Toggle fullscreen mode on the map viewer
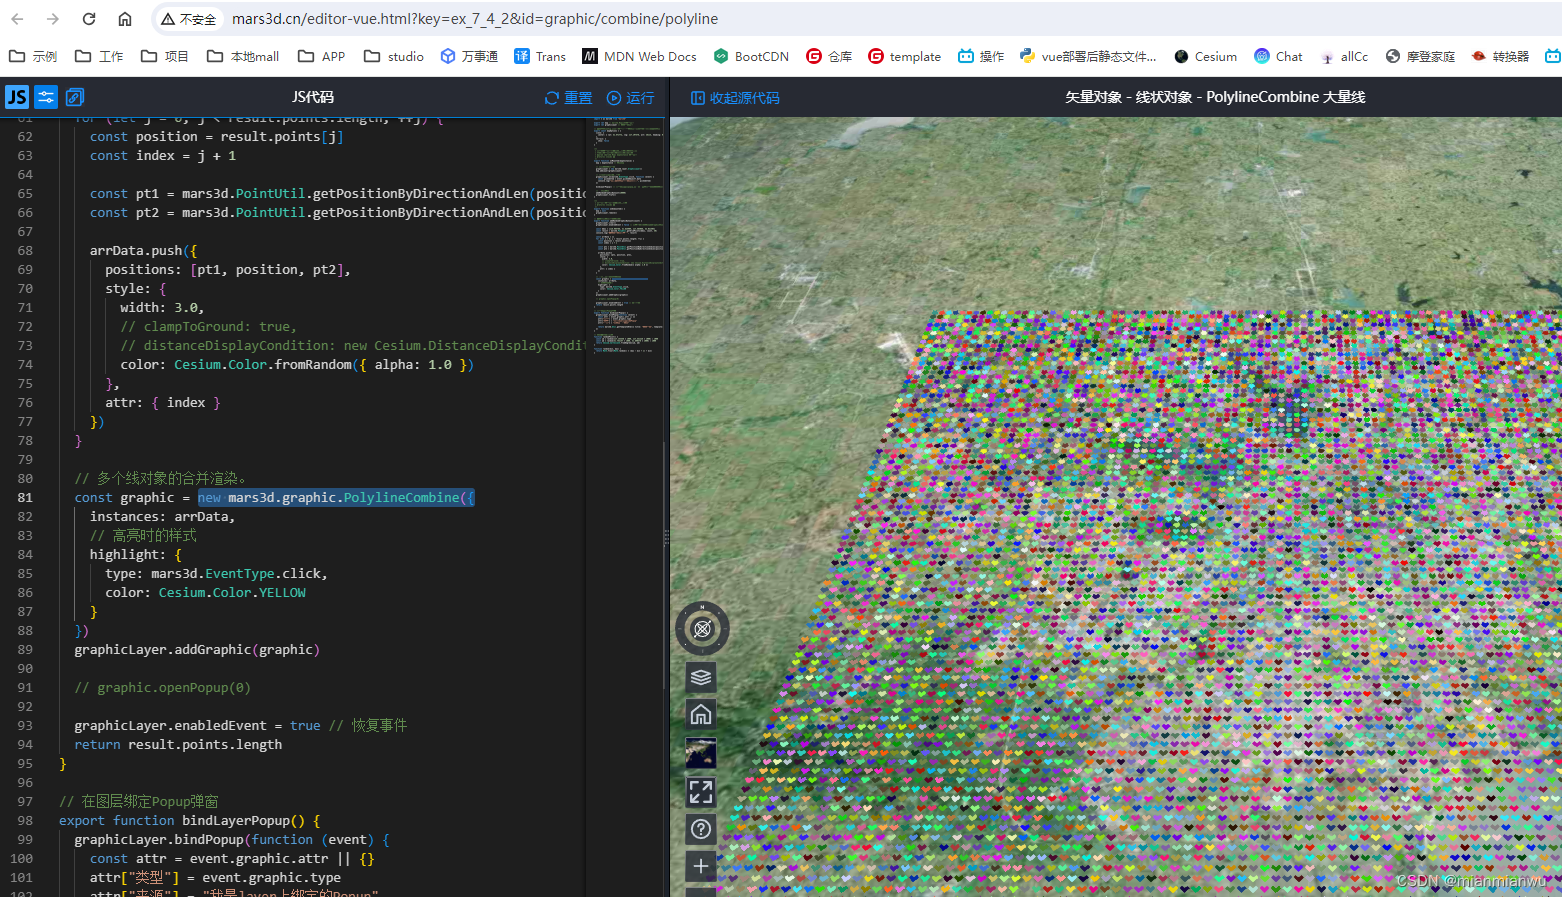The width and height of the screenshot is (1562, 897). coord(700,791)
